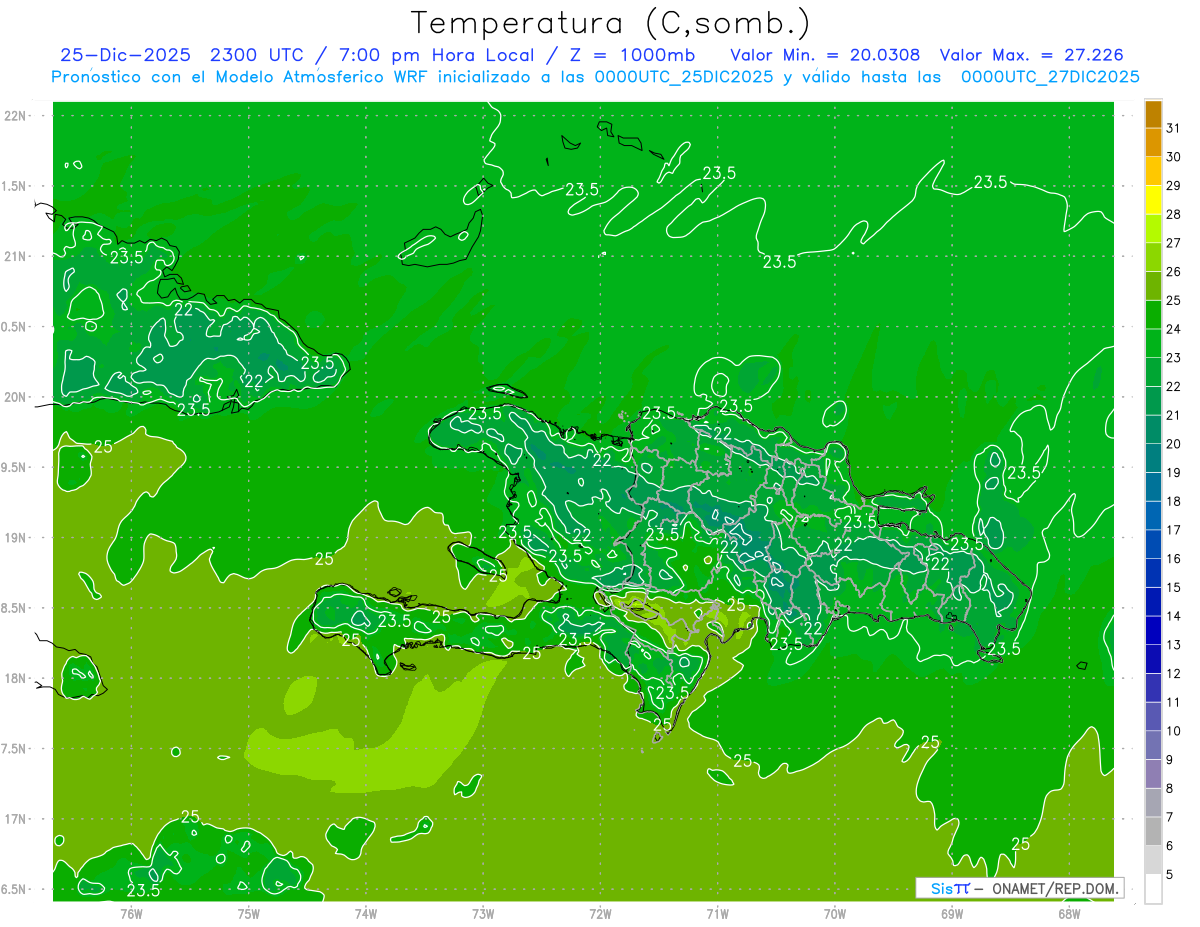
Task: Click the 18N latitude axis label
Action: [16, 678]
